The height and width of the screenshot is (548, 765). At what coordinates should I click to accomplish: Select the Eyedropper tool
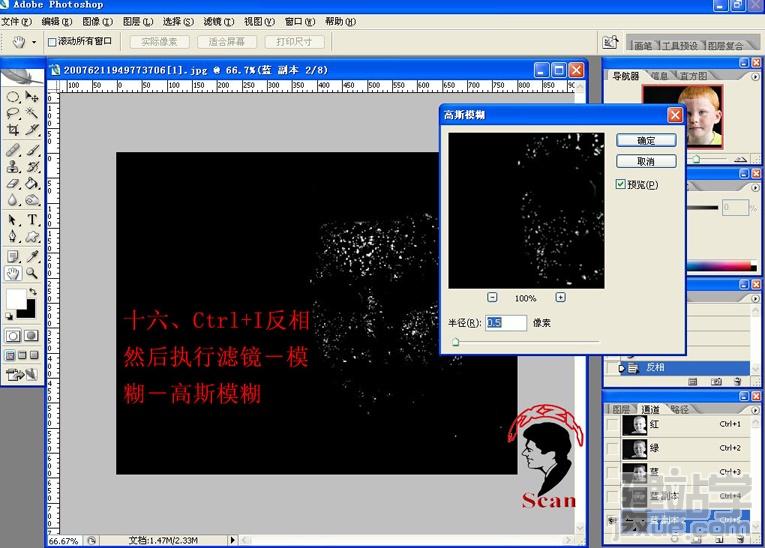[x=31, y=256]
